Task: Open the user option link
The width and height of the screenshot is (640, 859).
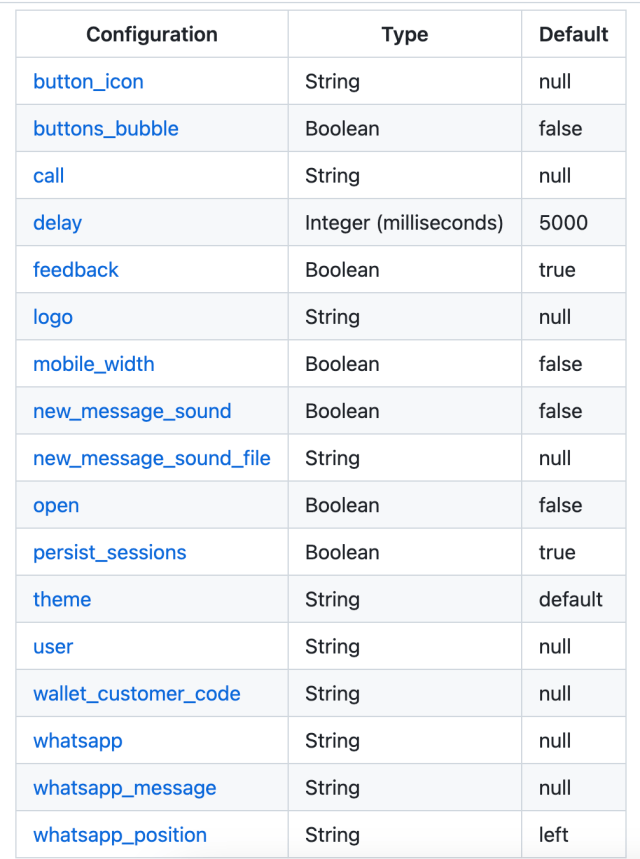Action: coord(53,646)
